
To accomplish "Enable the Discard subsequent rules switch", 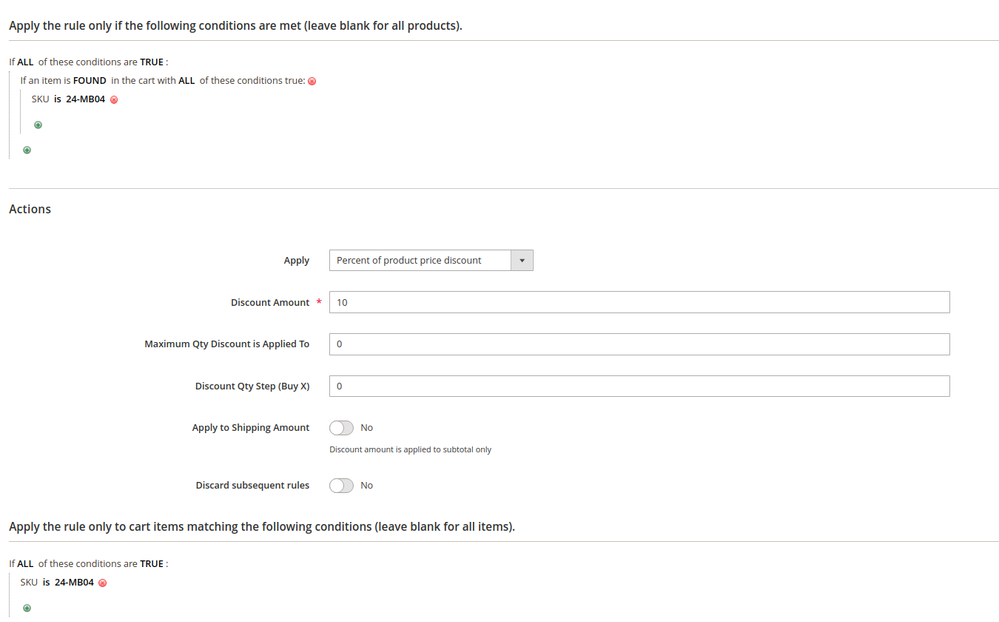I will click(x=341, y=486).
